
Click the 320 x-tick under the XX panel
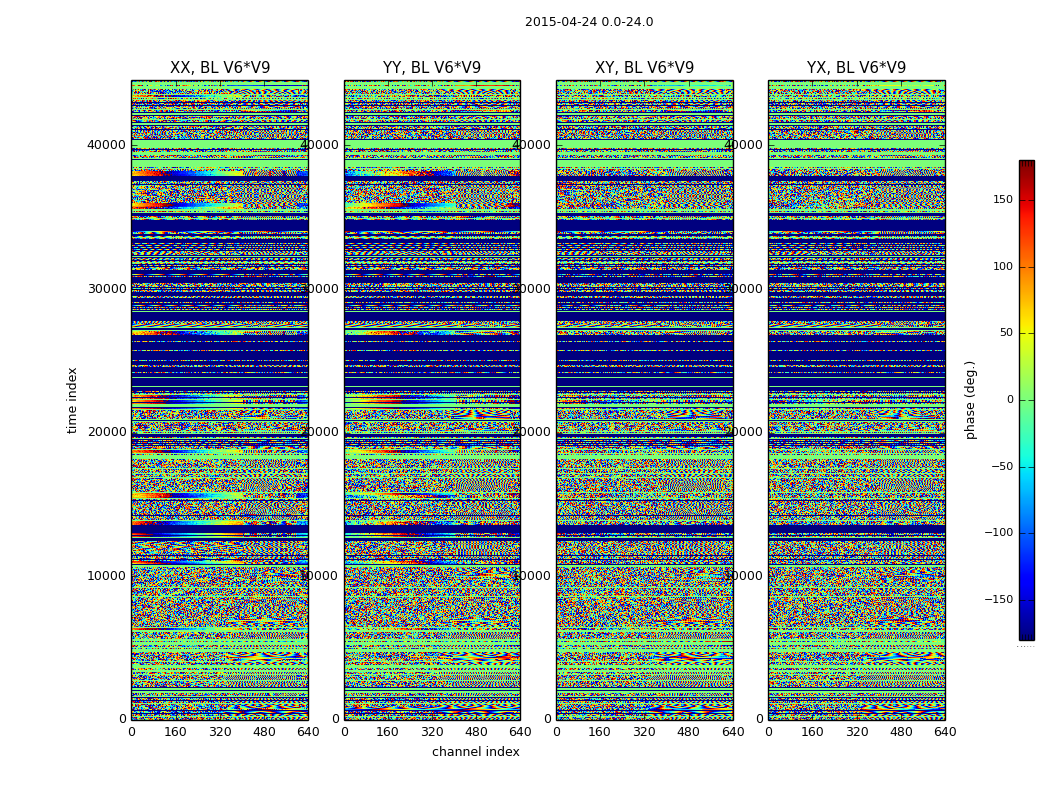tap(219, 732)
